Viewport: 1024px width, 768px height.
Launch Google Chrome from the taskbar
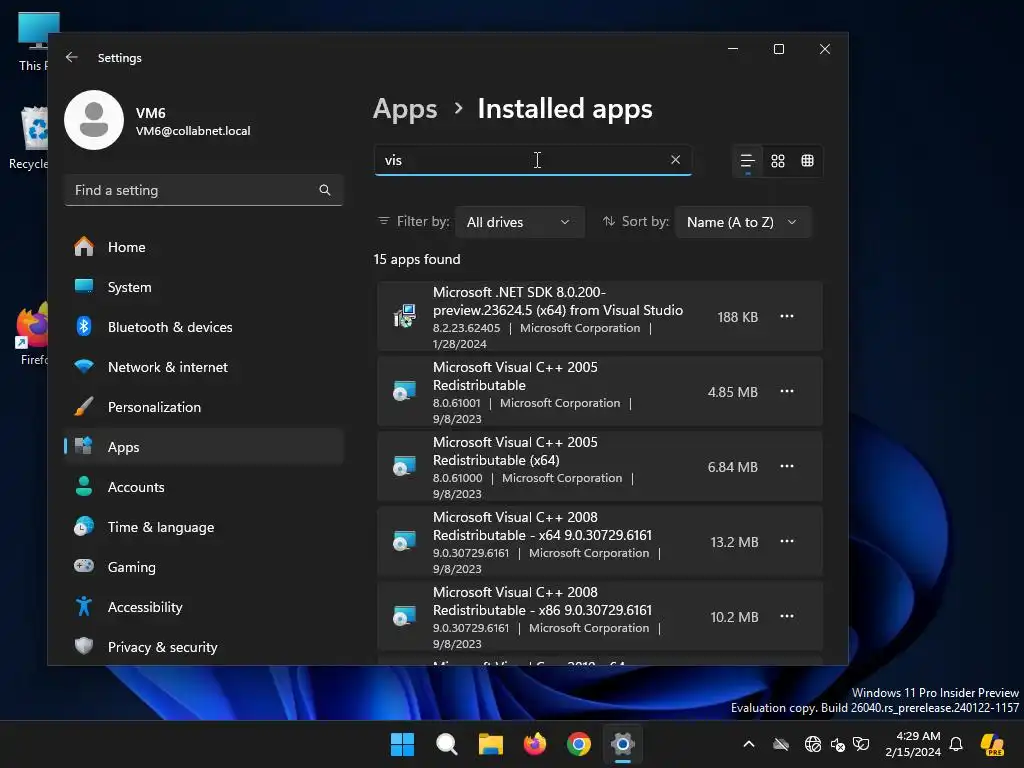(x=579, y=744)
